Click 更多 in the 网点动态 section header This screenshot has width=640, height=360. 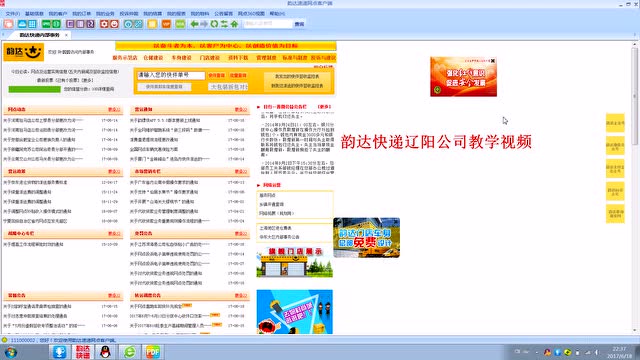(x=114, y=109)
